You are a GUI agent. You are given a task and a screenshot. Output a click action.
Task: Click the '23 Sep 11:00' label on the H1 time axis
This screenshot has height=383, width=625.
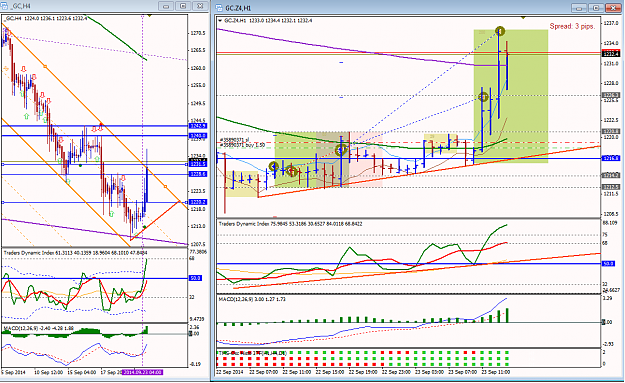click(495, 372)
